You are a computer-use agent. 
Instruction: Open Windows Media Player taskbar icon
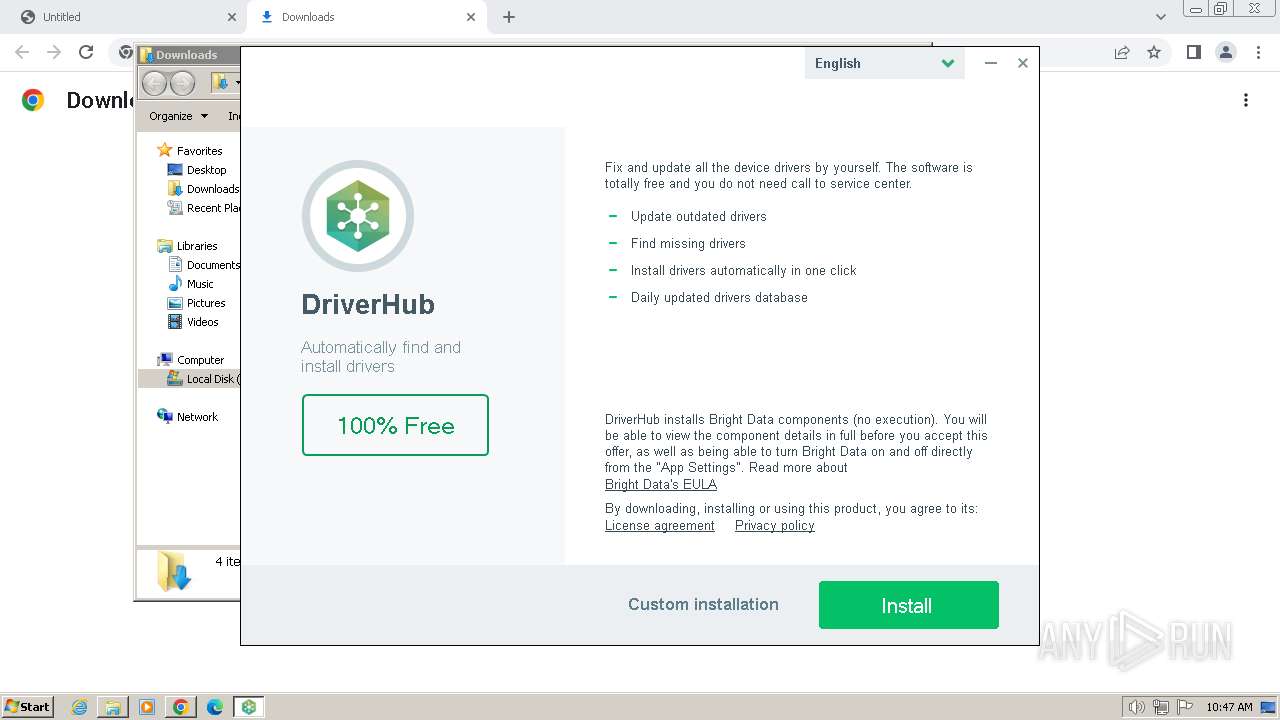click(147, 707)
